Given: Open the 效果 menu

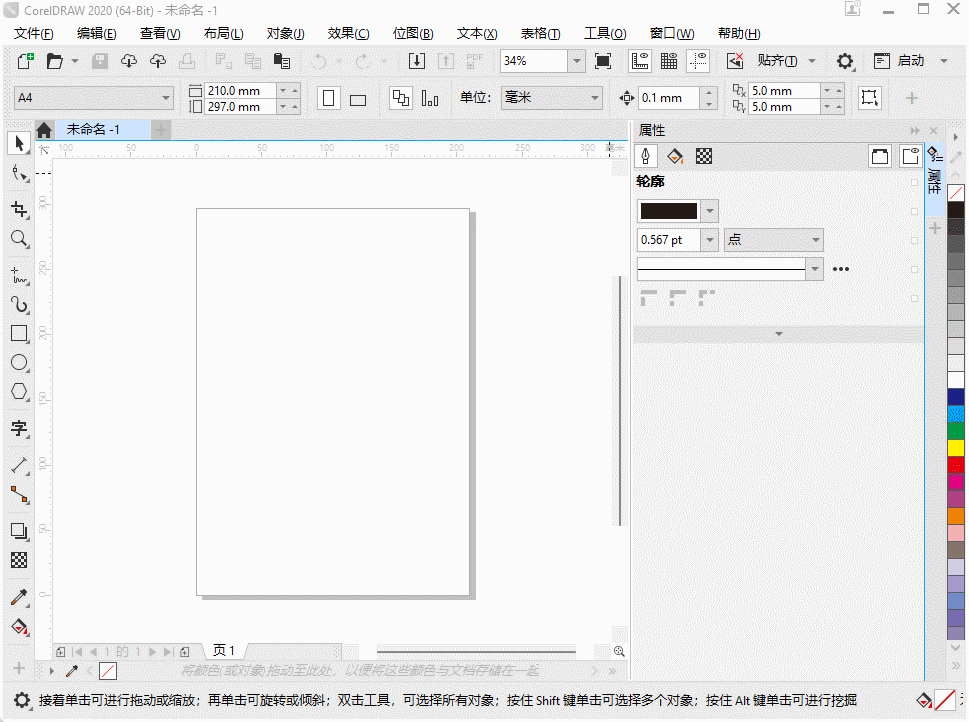Looking at the screenshot, I should [348, 34].
